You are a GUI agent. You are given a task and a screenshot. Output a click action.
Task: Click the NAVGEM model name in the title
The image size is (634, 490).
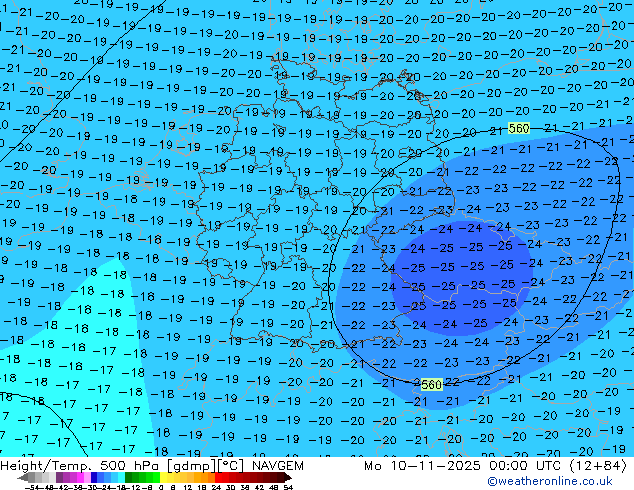coord(277,466)
